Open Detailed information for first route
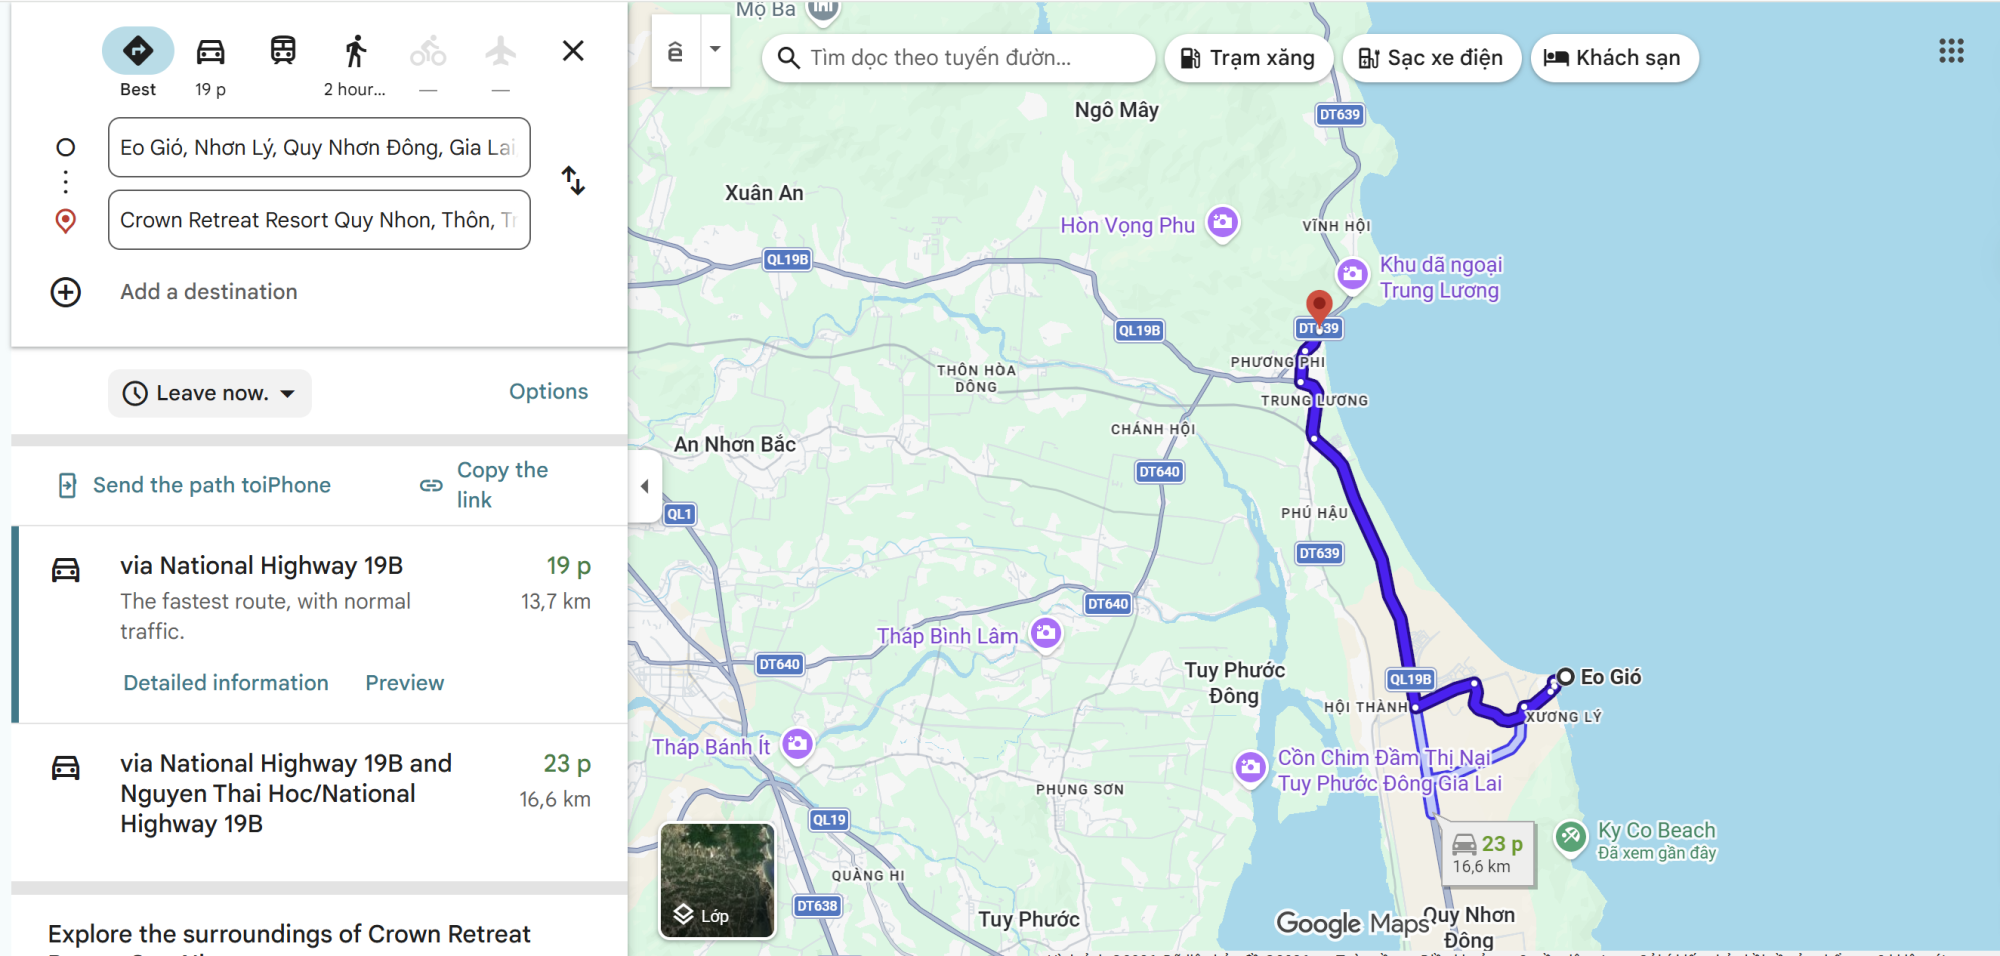This screenshot has height=956, width=2000. (x=226, y=683)
